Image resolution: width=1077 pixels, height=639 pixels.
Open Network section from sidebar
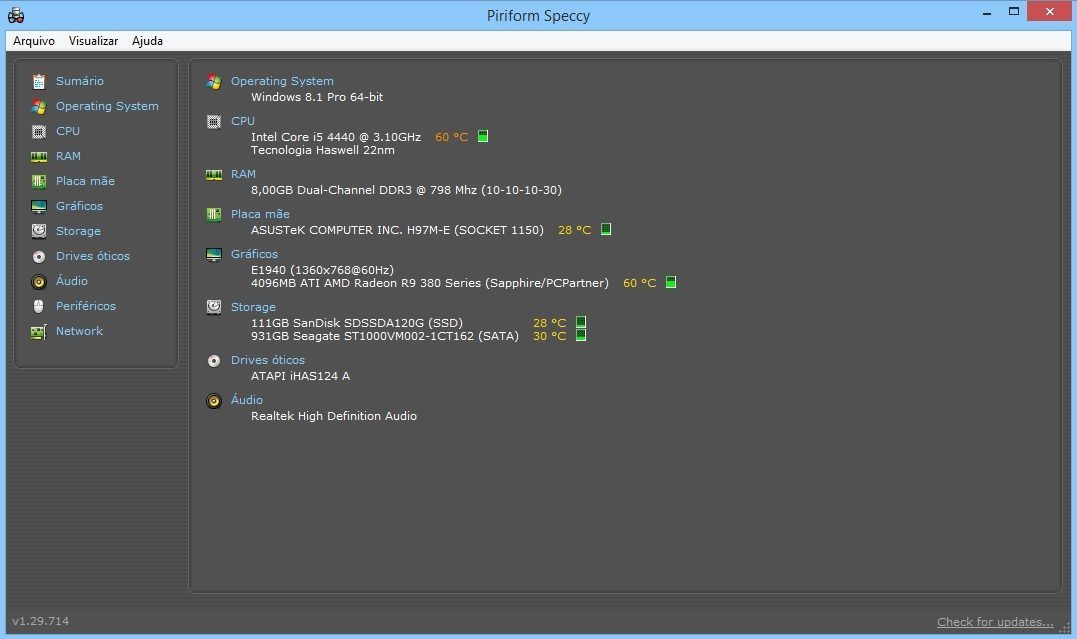(x=79, y=330)
